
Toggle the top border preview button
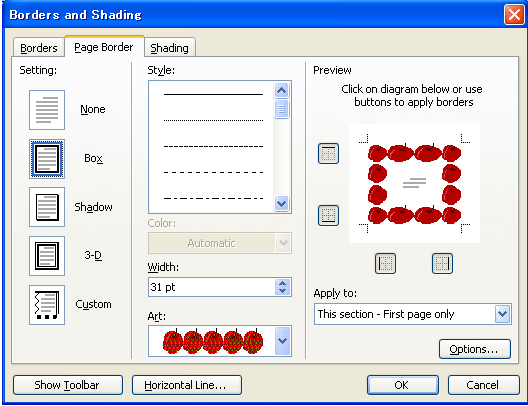[x=328, y=154]
